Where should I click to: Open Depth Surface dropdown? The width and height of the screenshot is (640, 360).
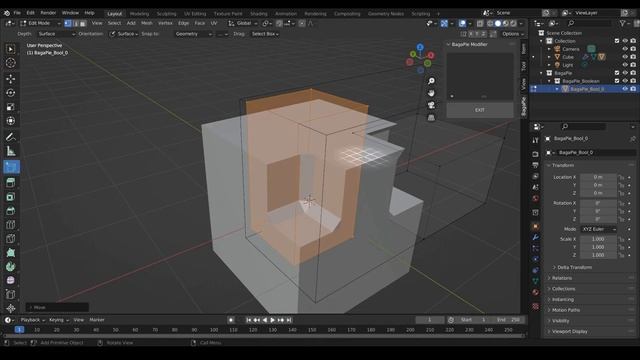[x=56, y=34]
